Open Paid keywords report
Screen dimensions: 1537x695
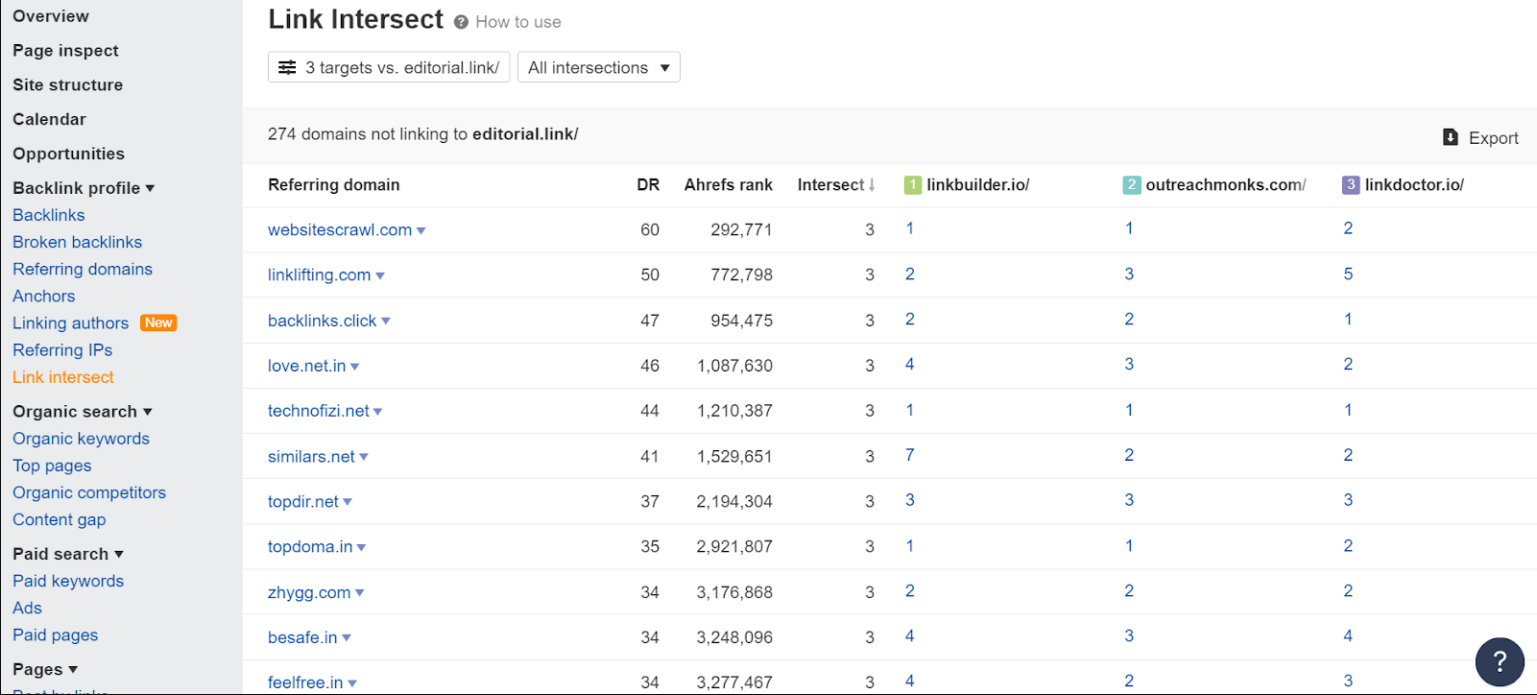point(68,581)
